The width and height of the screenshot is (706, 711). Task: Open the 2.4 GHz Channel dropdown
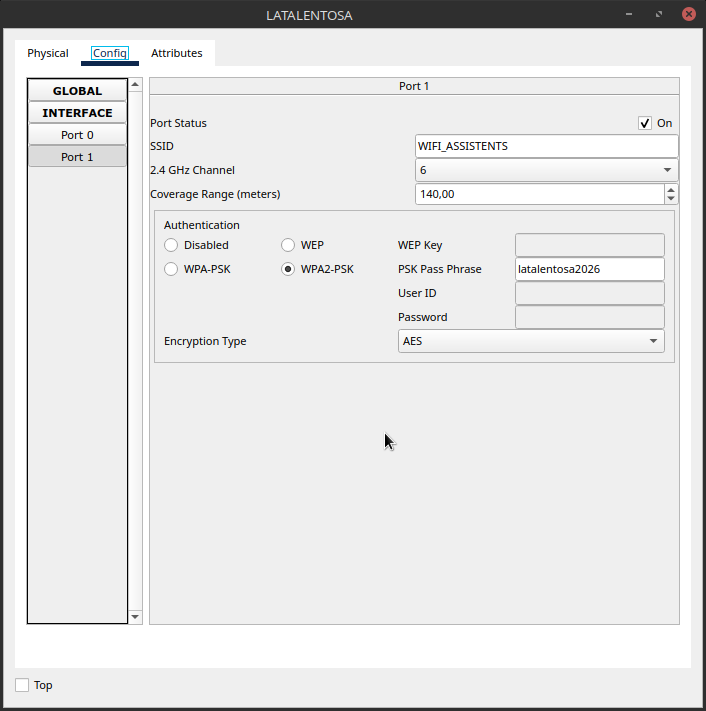click(x=546, y=170)
